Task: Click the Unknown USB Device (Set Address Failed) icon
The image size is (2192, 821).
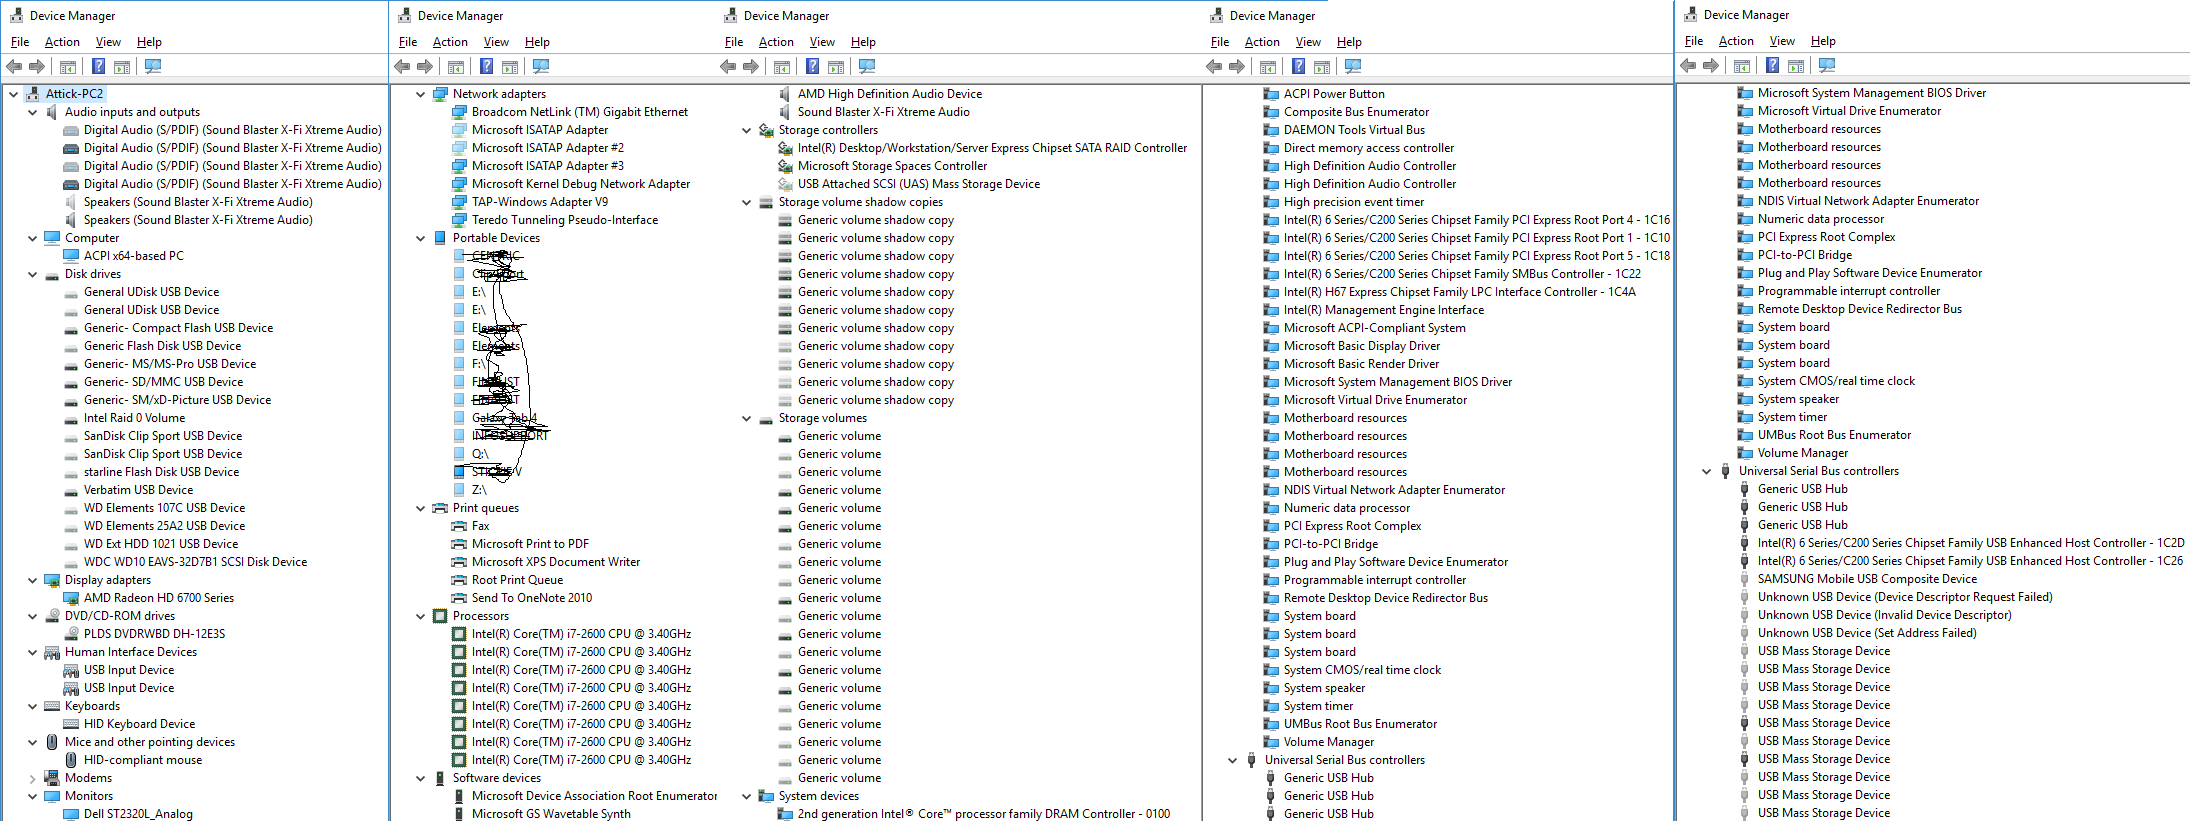Action: pos(1745,633)
